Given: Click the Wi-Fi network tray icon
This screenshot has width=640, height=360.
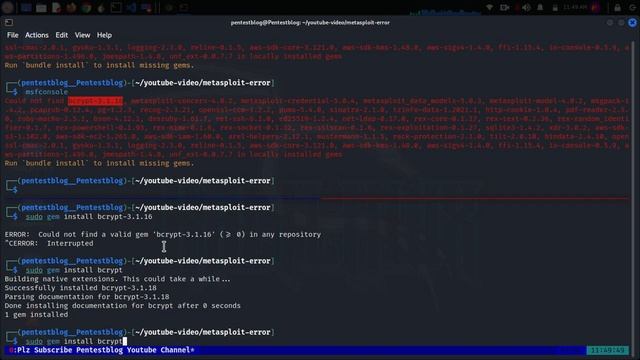Looking at the screenshot, I should (x=489, y=7).
